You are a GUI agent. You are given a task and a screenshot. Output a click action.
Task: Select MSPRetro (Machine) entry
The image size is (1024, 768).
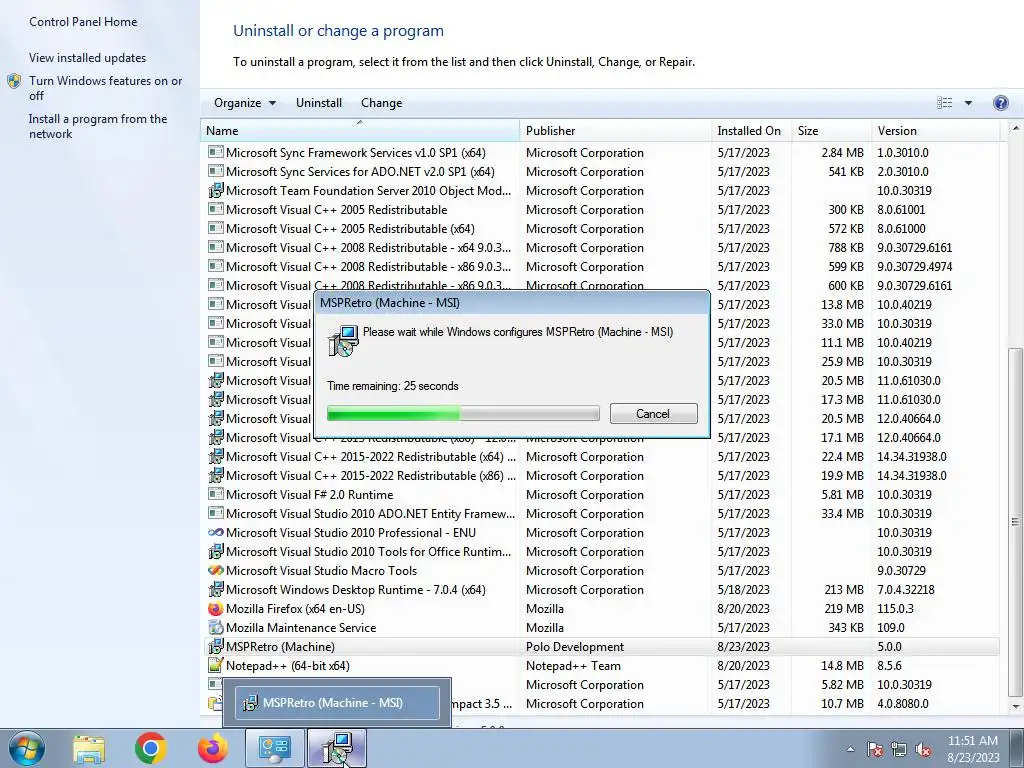(600, 647)
